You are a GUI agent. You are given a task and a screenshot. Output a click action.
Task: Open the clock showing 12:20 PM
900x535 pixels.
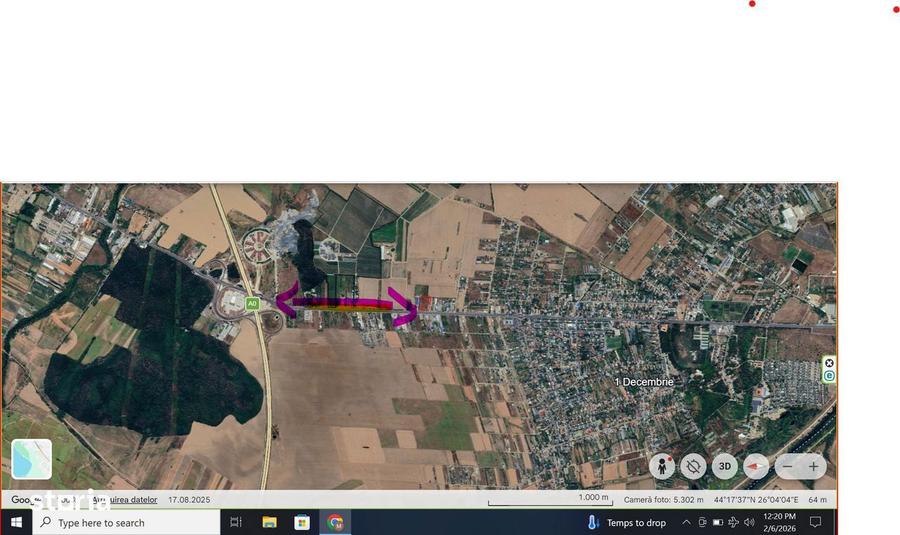pyautogui.click(x=779, y=522)
